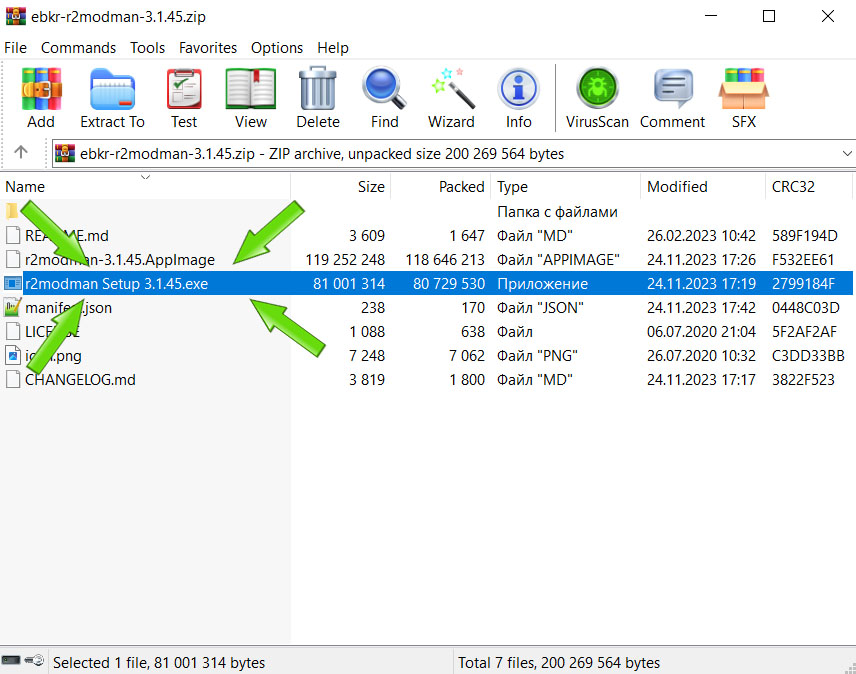Click WinRAR icon in title bar

(x=15, y=16)
